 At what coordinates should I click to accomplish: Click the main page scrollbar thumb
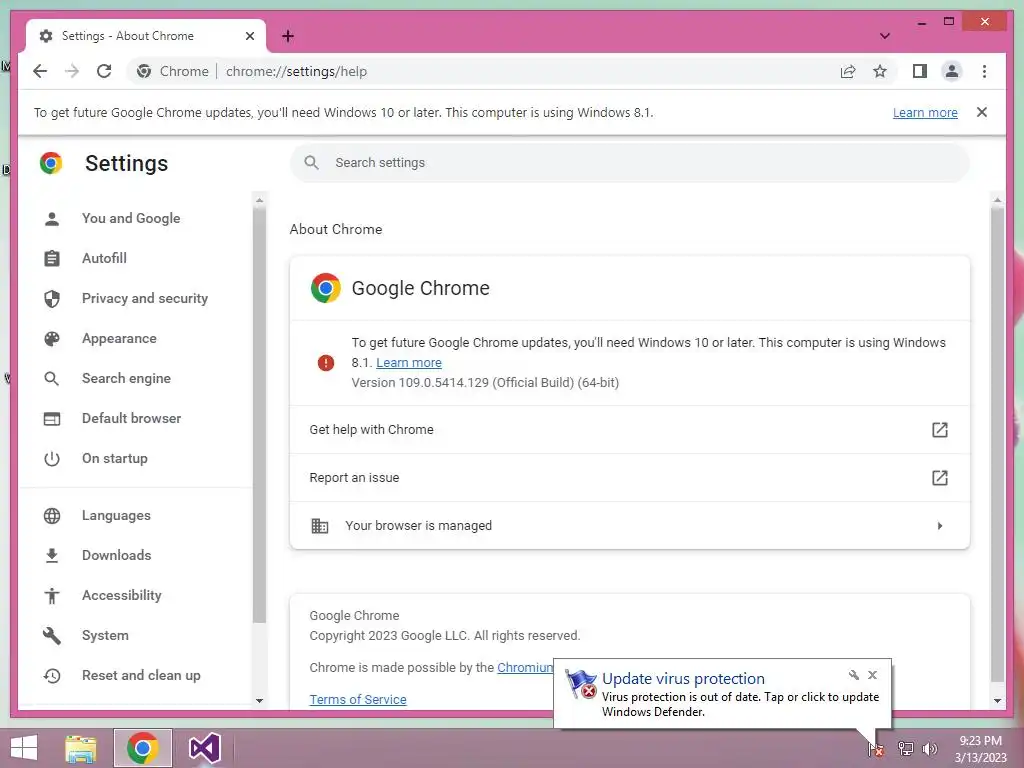click(997, 444)
